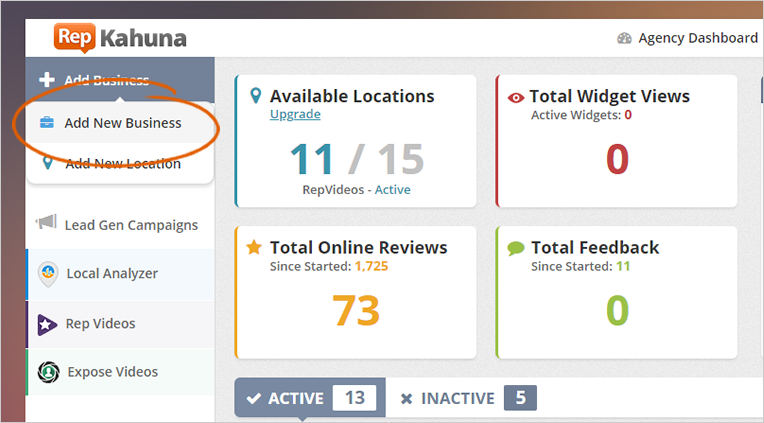The width and height of the screenshot is (764, 423).
Task: Click the location pin icon in dropdown
Action: 46,163
